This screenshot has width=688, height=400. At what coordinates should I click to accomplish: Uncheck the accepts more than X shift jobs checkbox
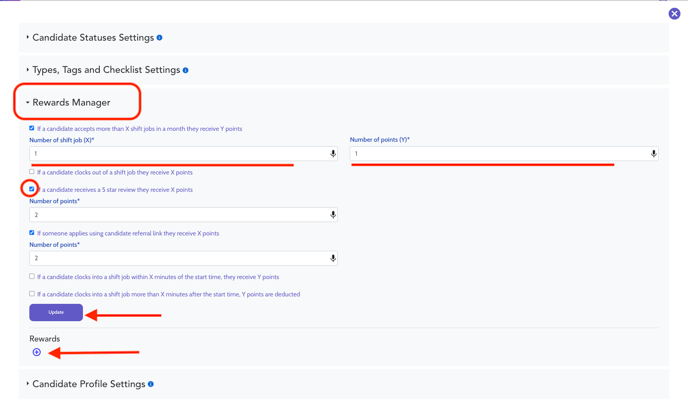coord(32,128)
